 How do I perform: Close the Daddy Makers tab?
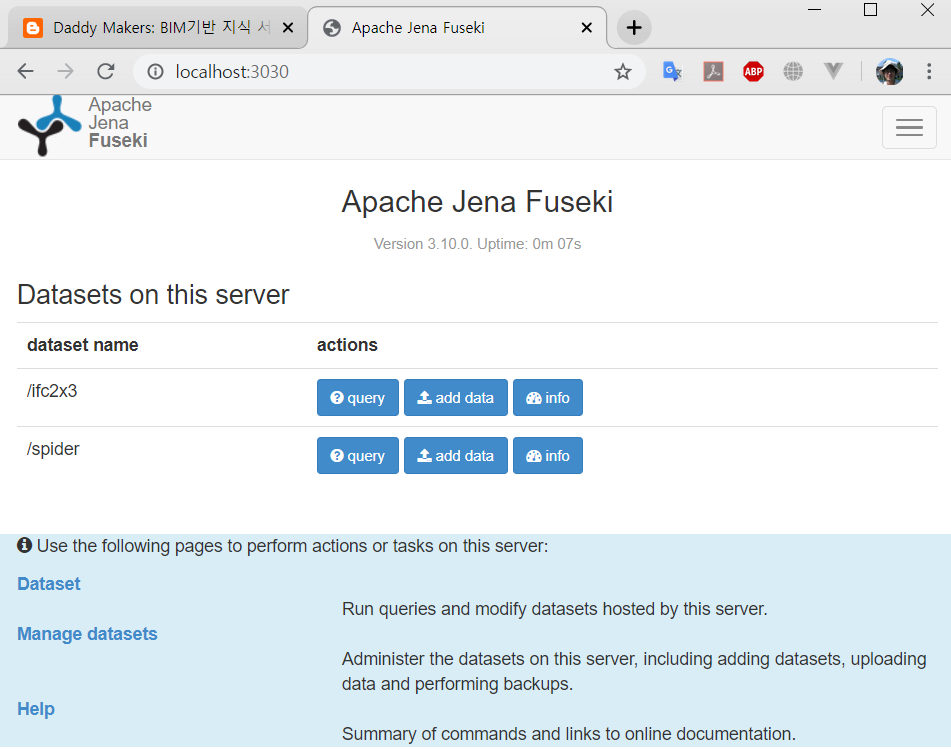288,28
